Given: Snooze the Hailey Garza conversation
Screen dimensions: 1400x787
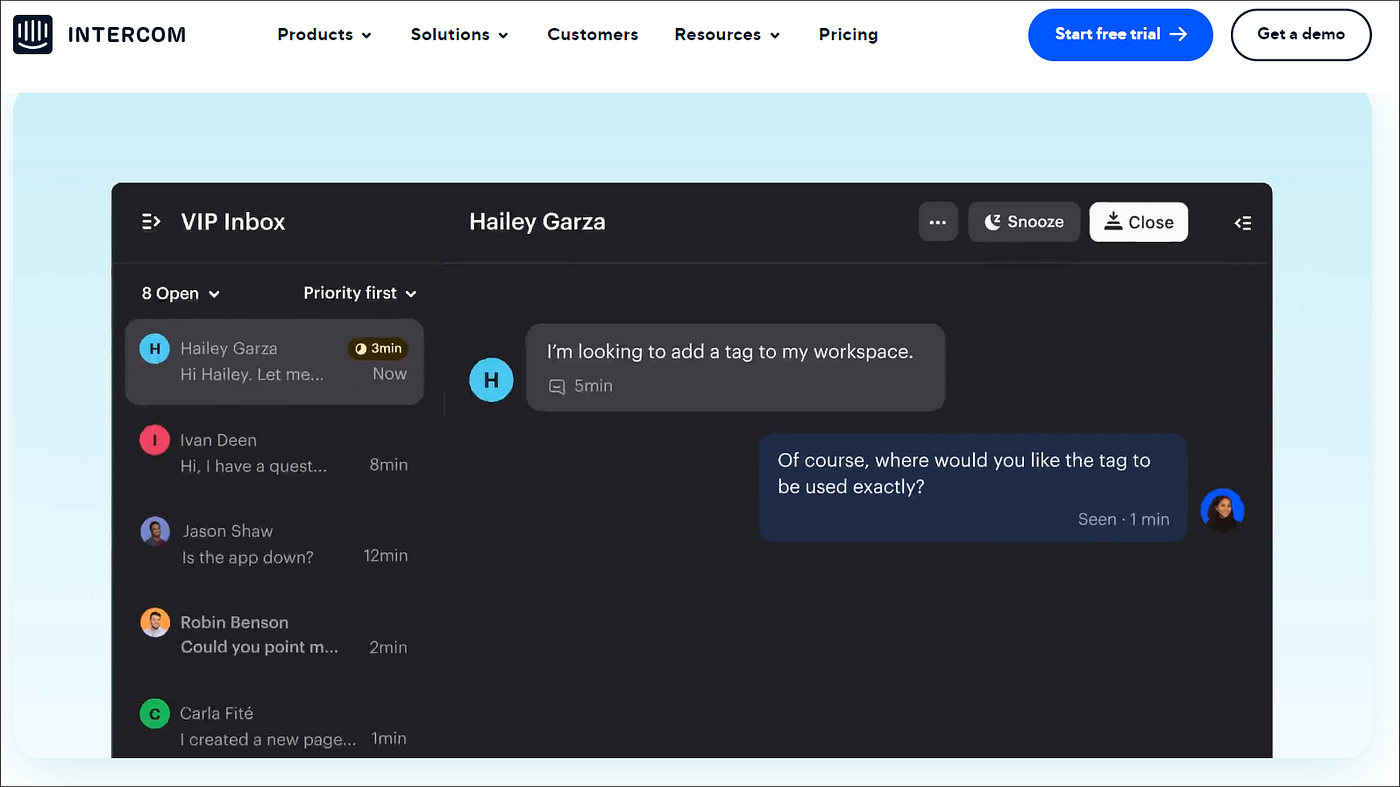Looking at the screenshot, I should point(1024,222).
